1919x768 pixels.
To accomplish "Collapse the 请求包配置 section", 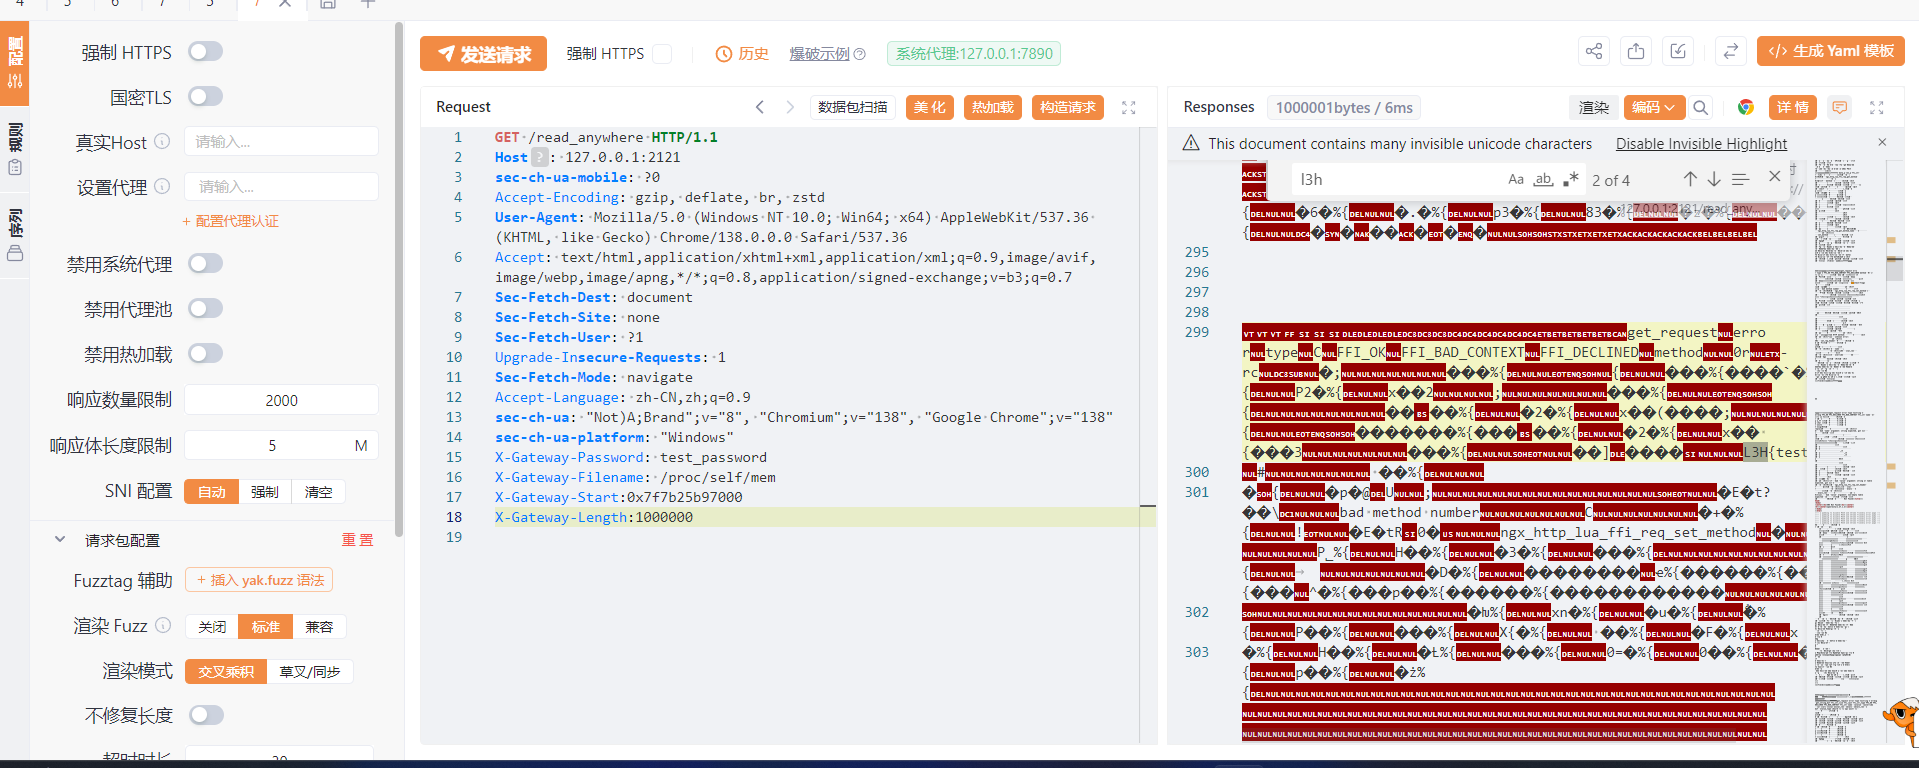I will pos(60,540).
